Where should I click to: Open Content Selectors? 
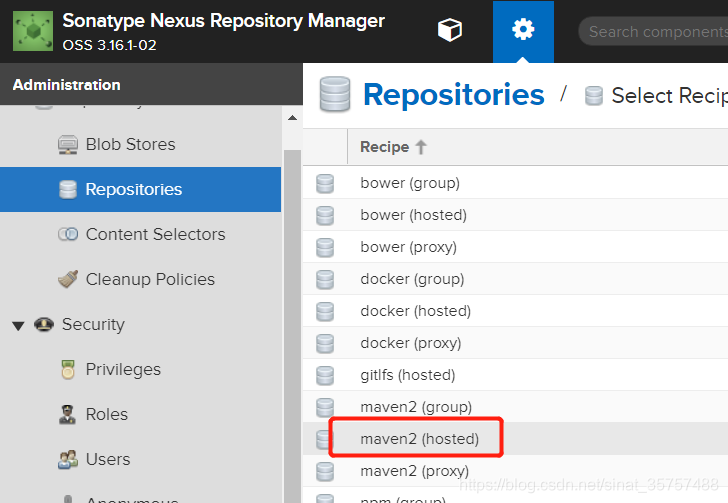tap(156, 235)
